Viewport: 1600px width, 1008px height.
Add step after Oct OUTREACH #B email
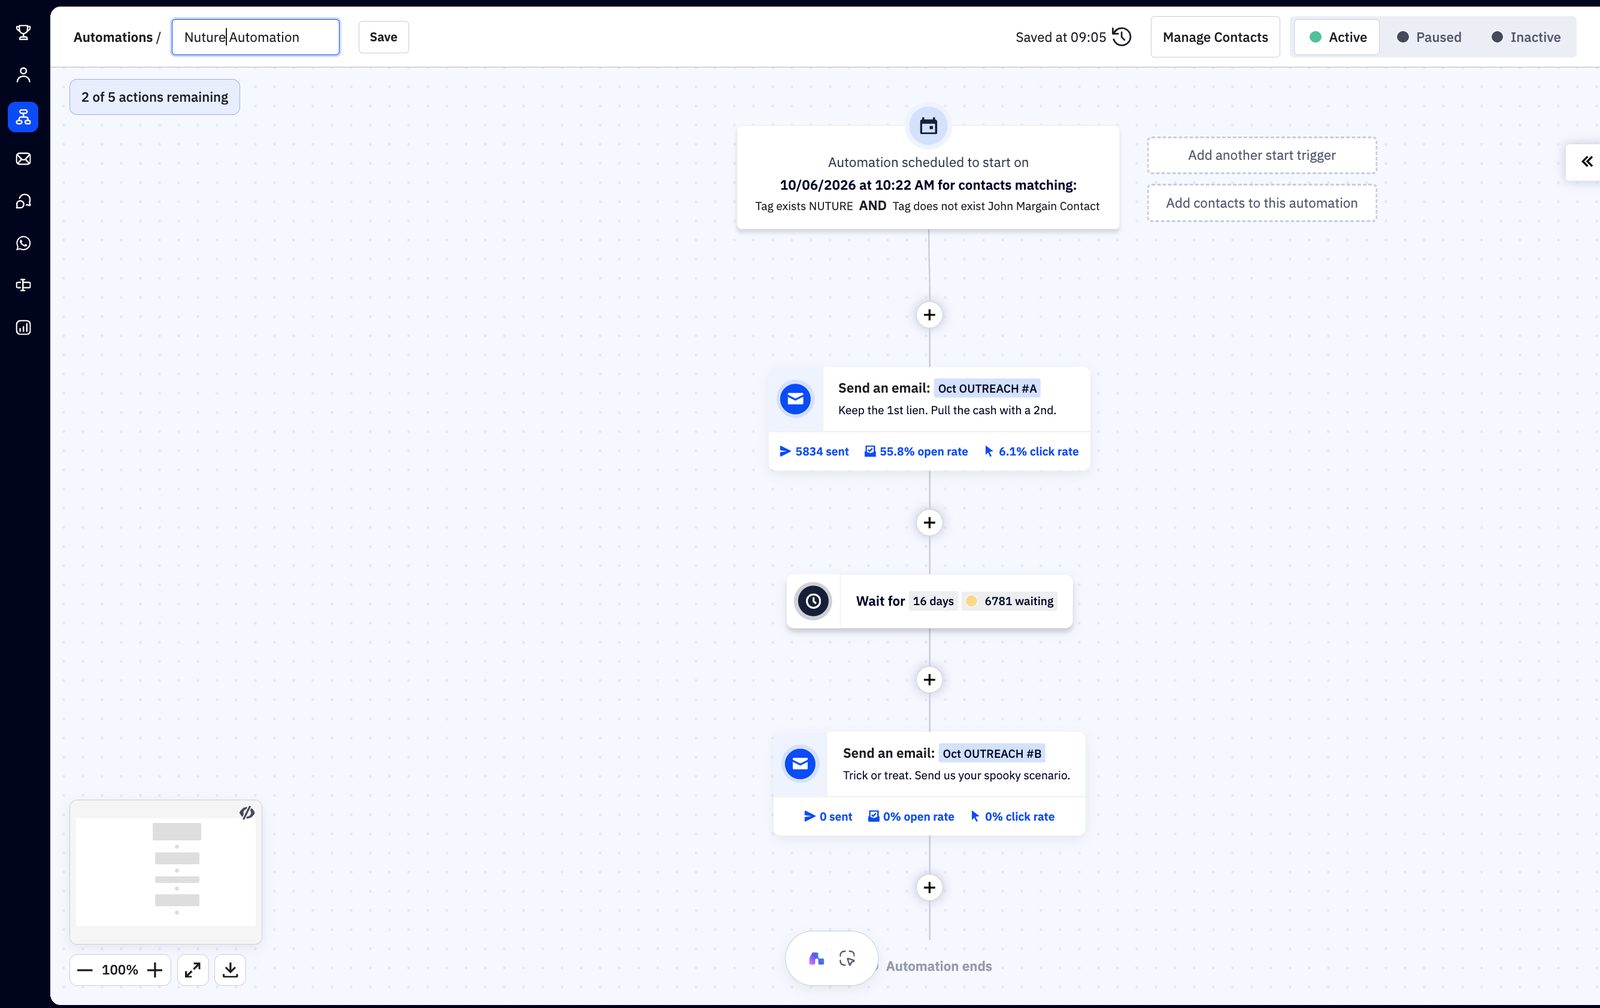(x=929, y=888)
